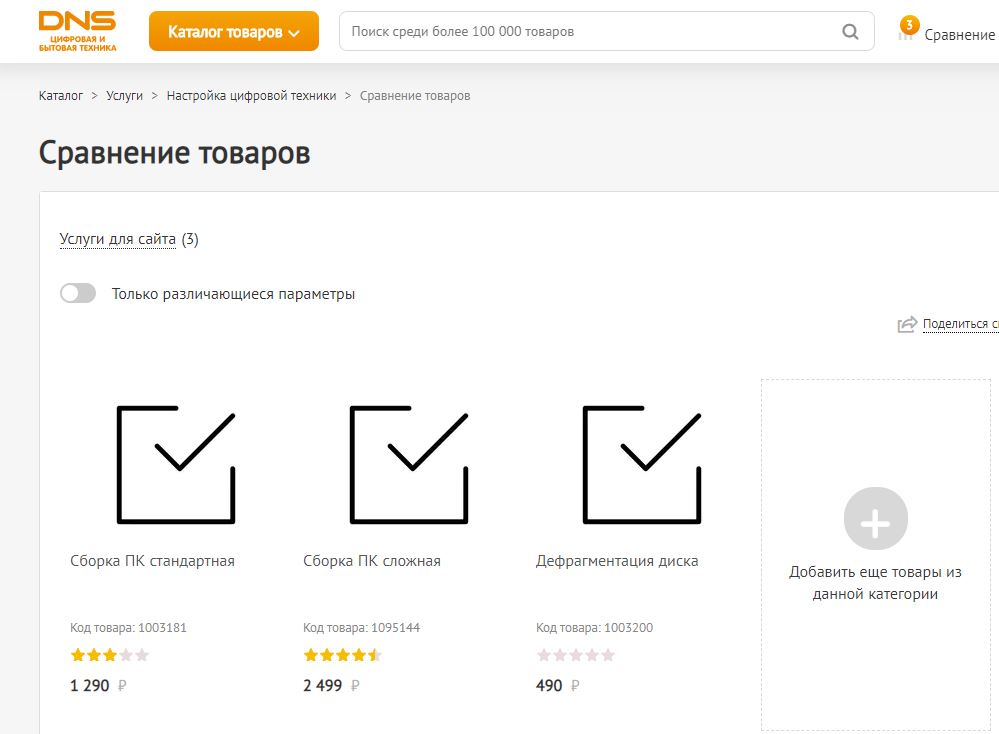999x734 pixels.
Task: Open Настройка цифровой техники breadcrumb
Action: tap(251, 96)
